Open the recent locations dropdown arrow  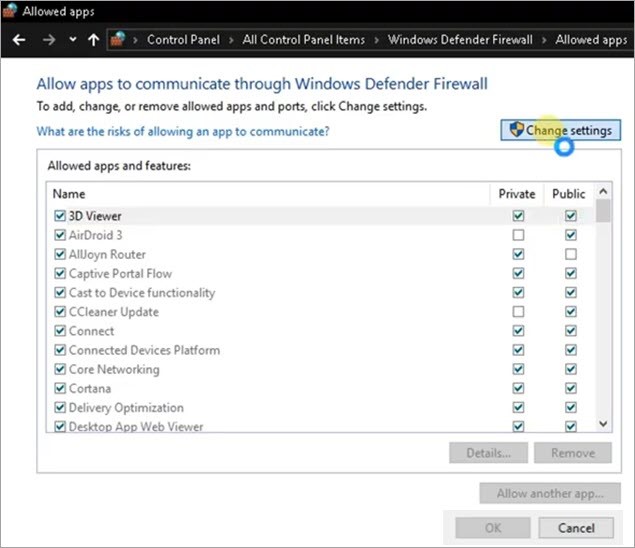[x=72, y=39]
